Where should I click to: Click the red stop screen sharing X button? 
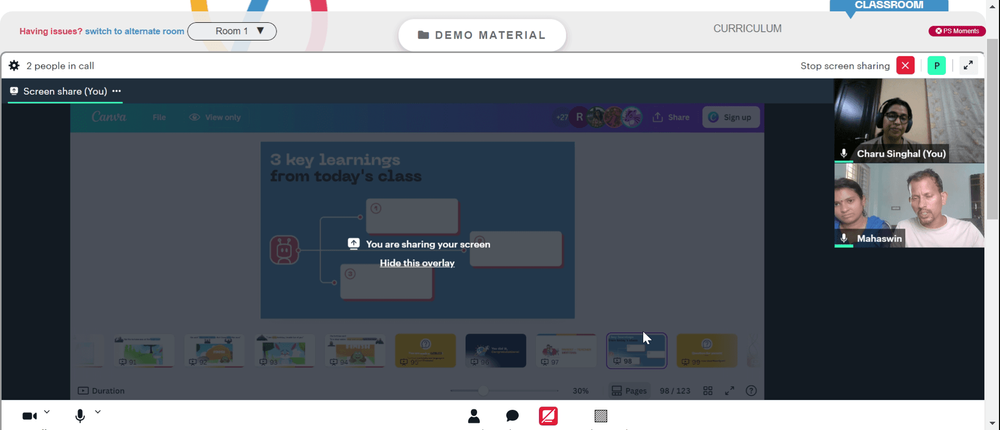coord(905,66)
